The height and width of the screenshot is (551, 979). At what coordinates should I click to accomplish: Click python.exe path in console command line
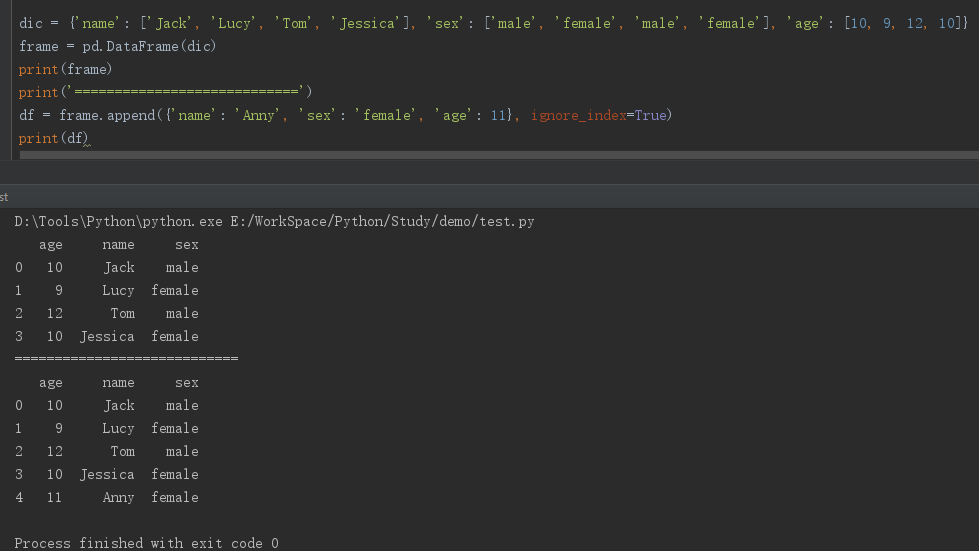click(119, 221)
